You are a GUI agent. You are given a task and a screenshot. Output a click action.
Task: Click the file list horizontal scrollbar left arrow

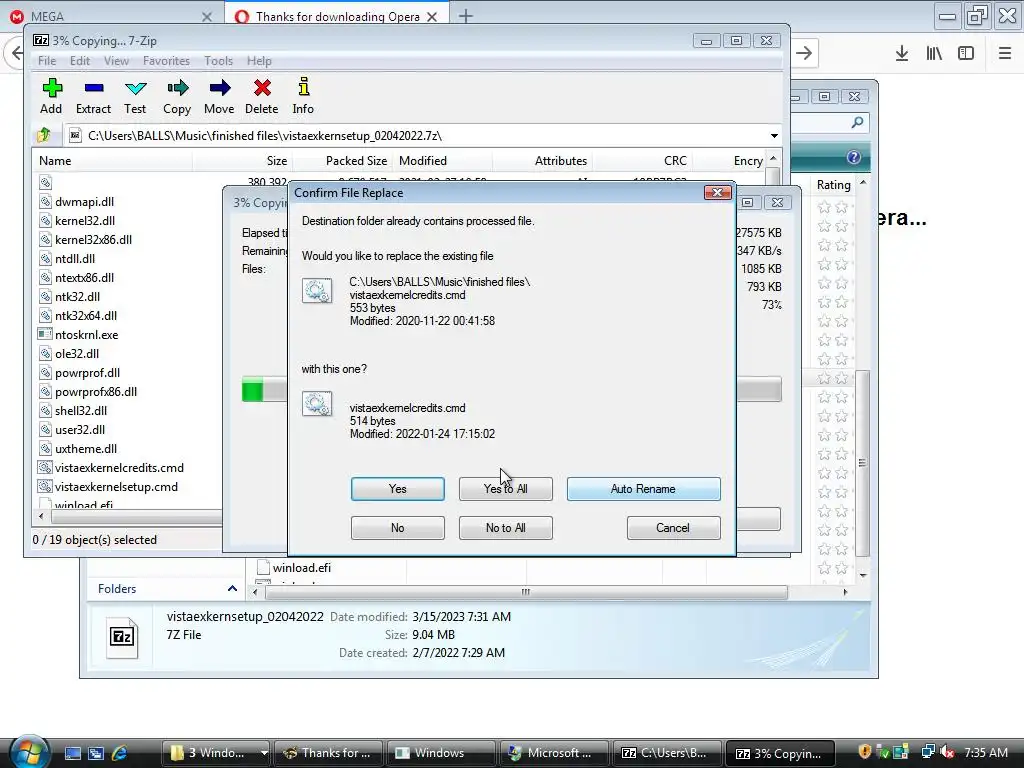coord(41,517)
